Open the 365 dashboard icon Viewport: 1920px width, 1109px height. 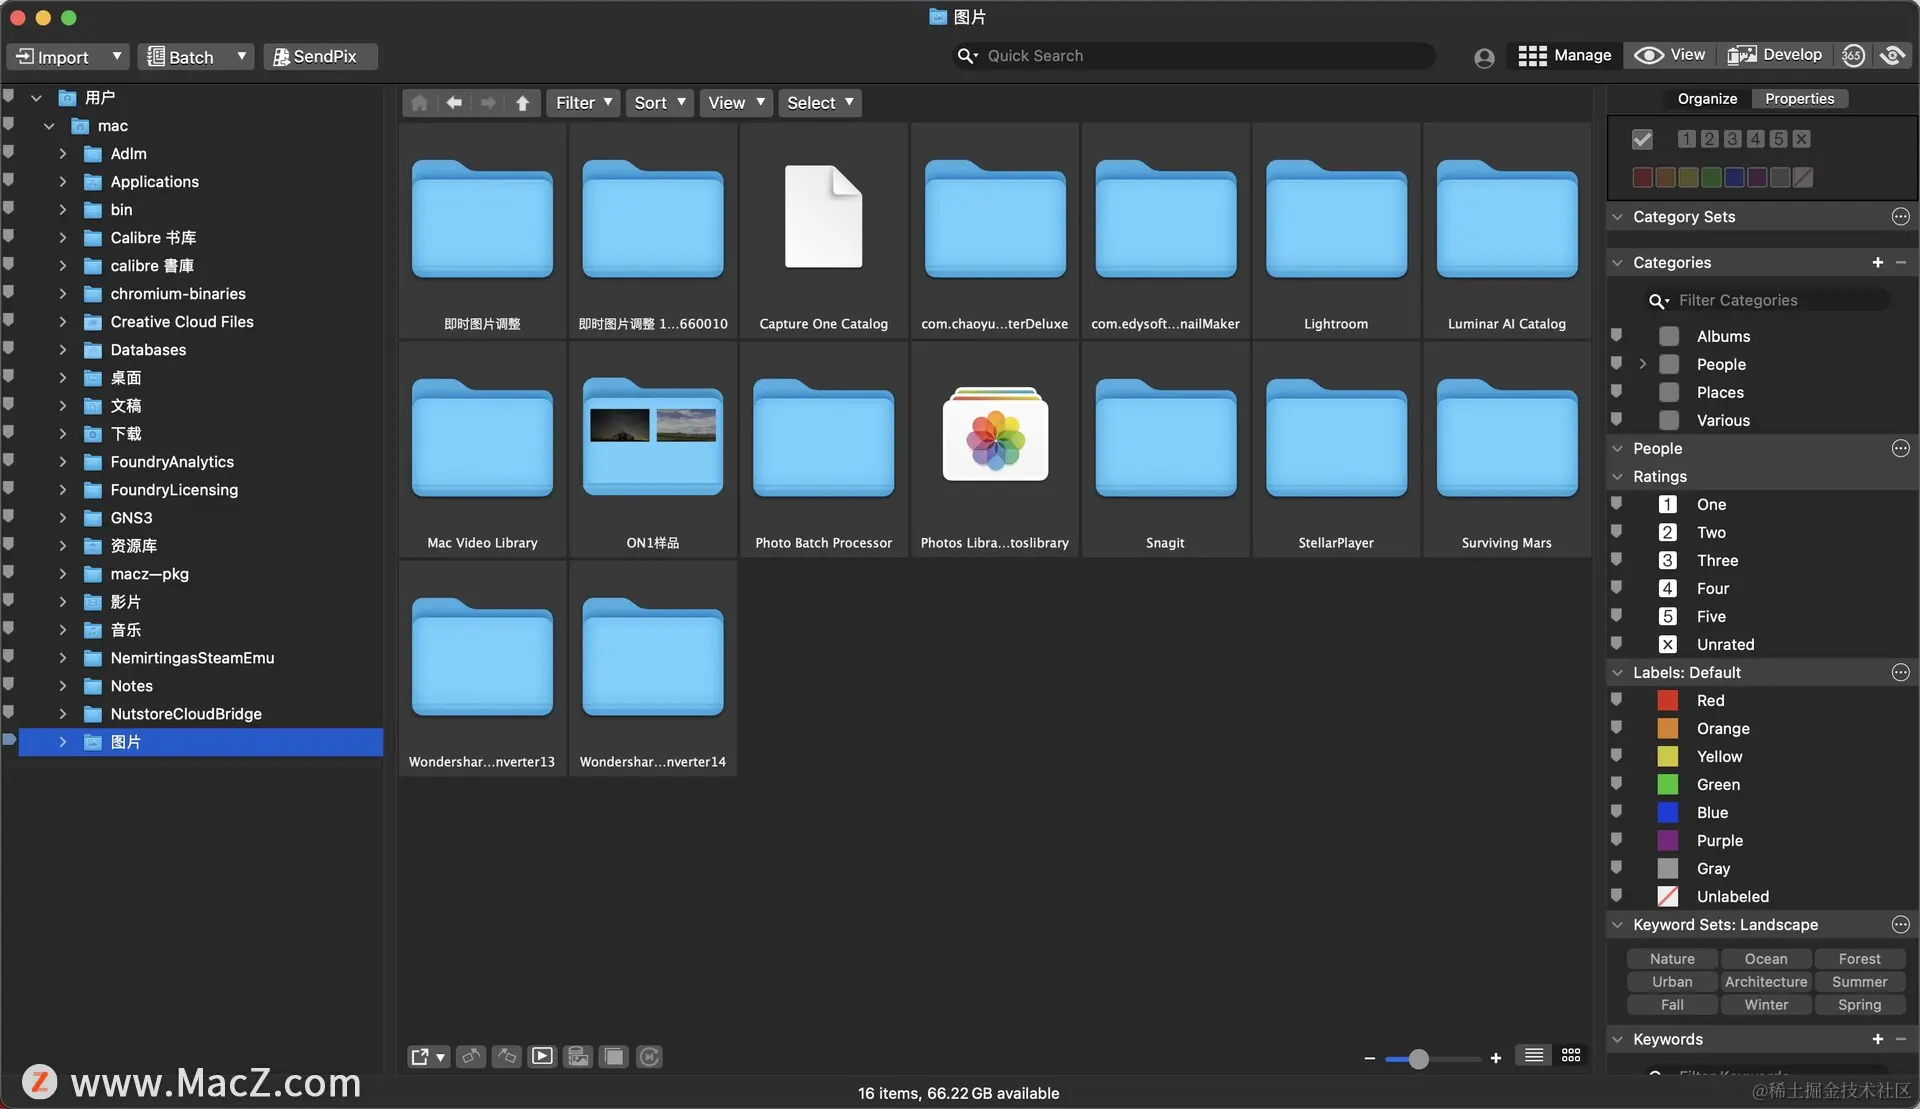pyautogui.click(x=1853, y=56)
